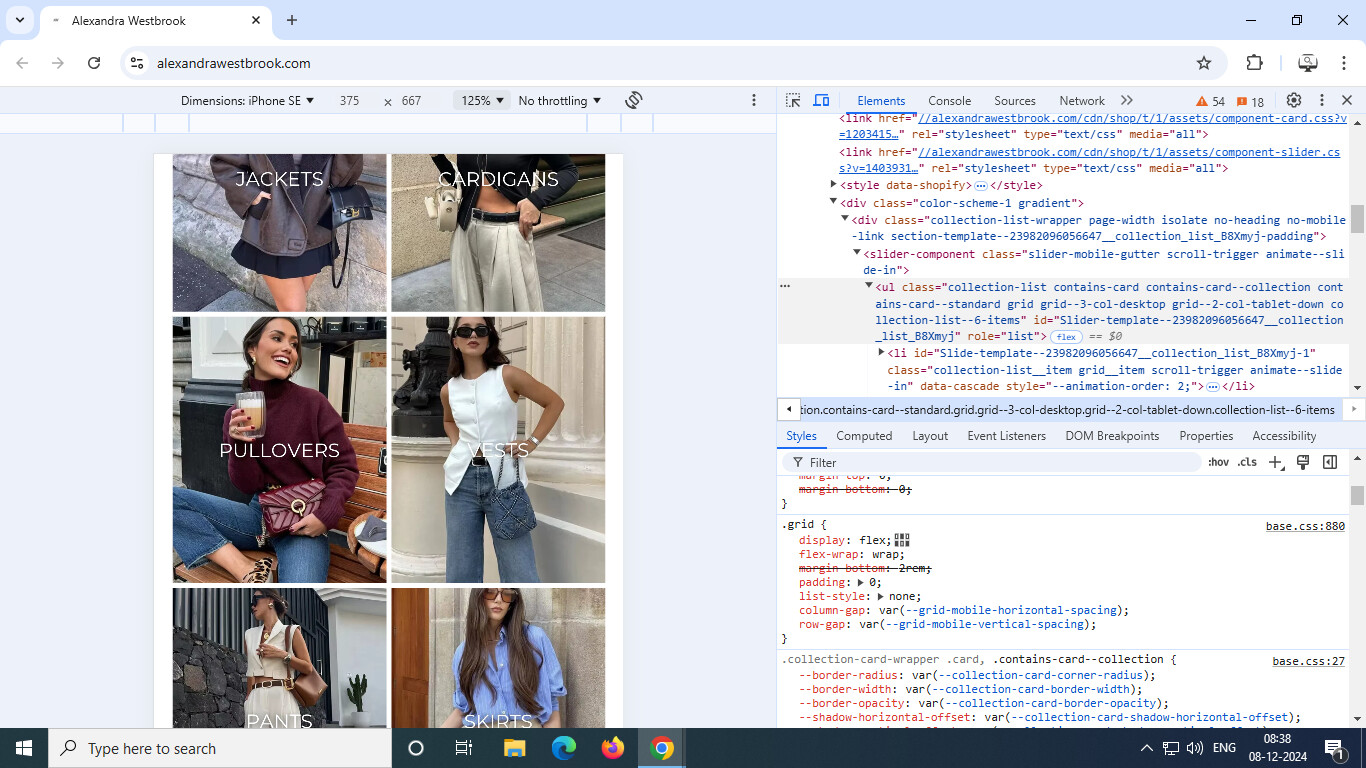This screenshot has height=768, width=1366.
Task: Toggle the :hov element state button
Action: [1218, 462]
